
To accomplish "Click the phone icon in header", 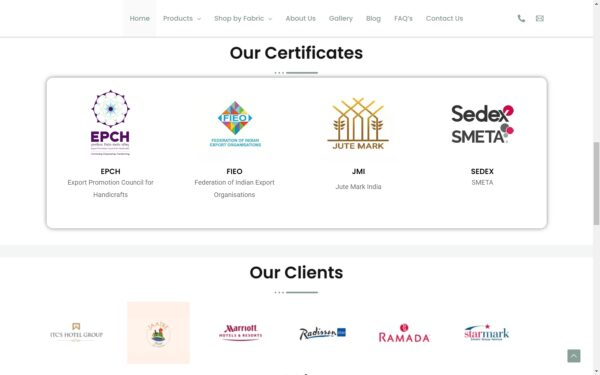I will (521, 18).
